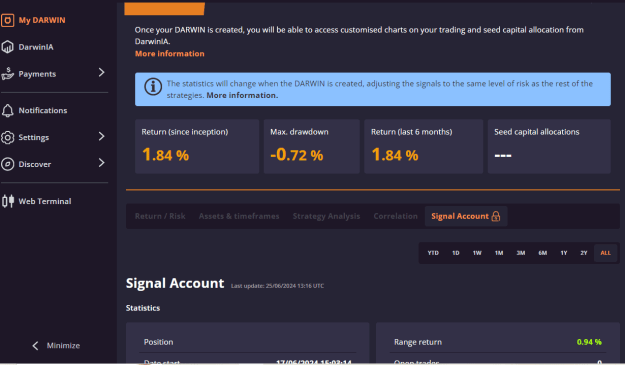625x365 pixels.
Task: Switch to the Return / Risk tab
Action: tap(160, 216)
